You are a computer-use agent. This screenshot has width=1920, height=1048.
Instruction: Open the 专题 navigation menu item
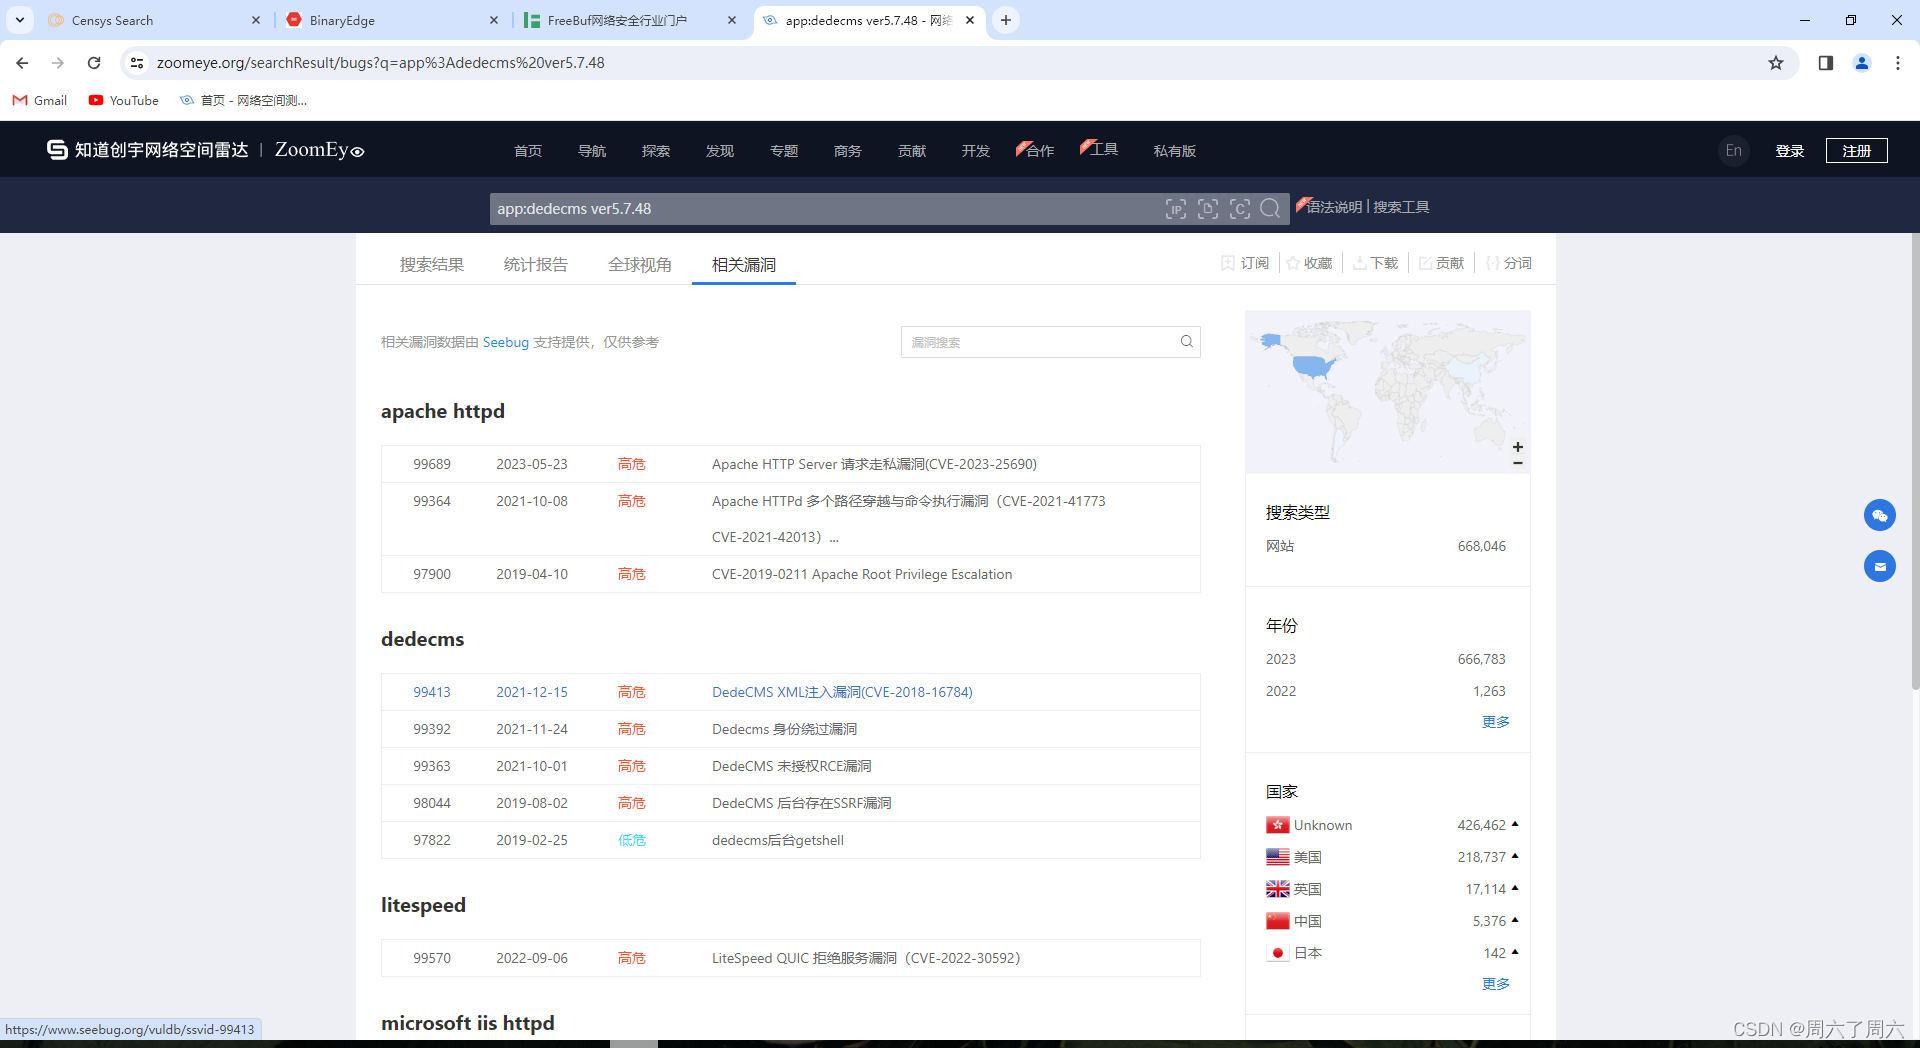click(784, 151)
